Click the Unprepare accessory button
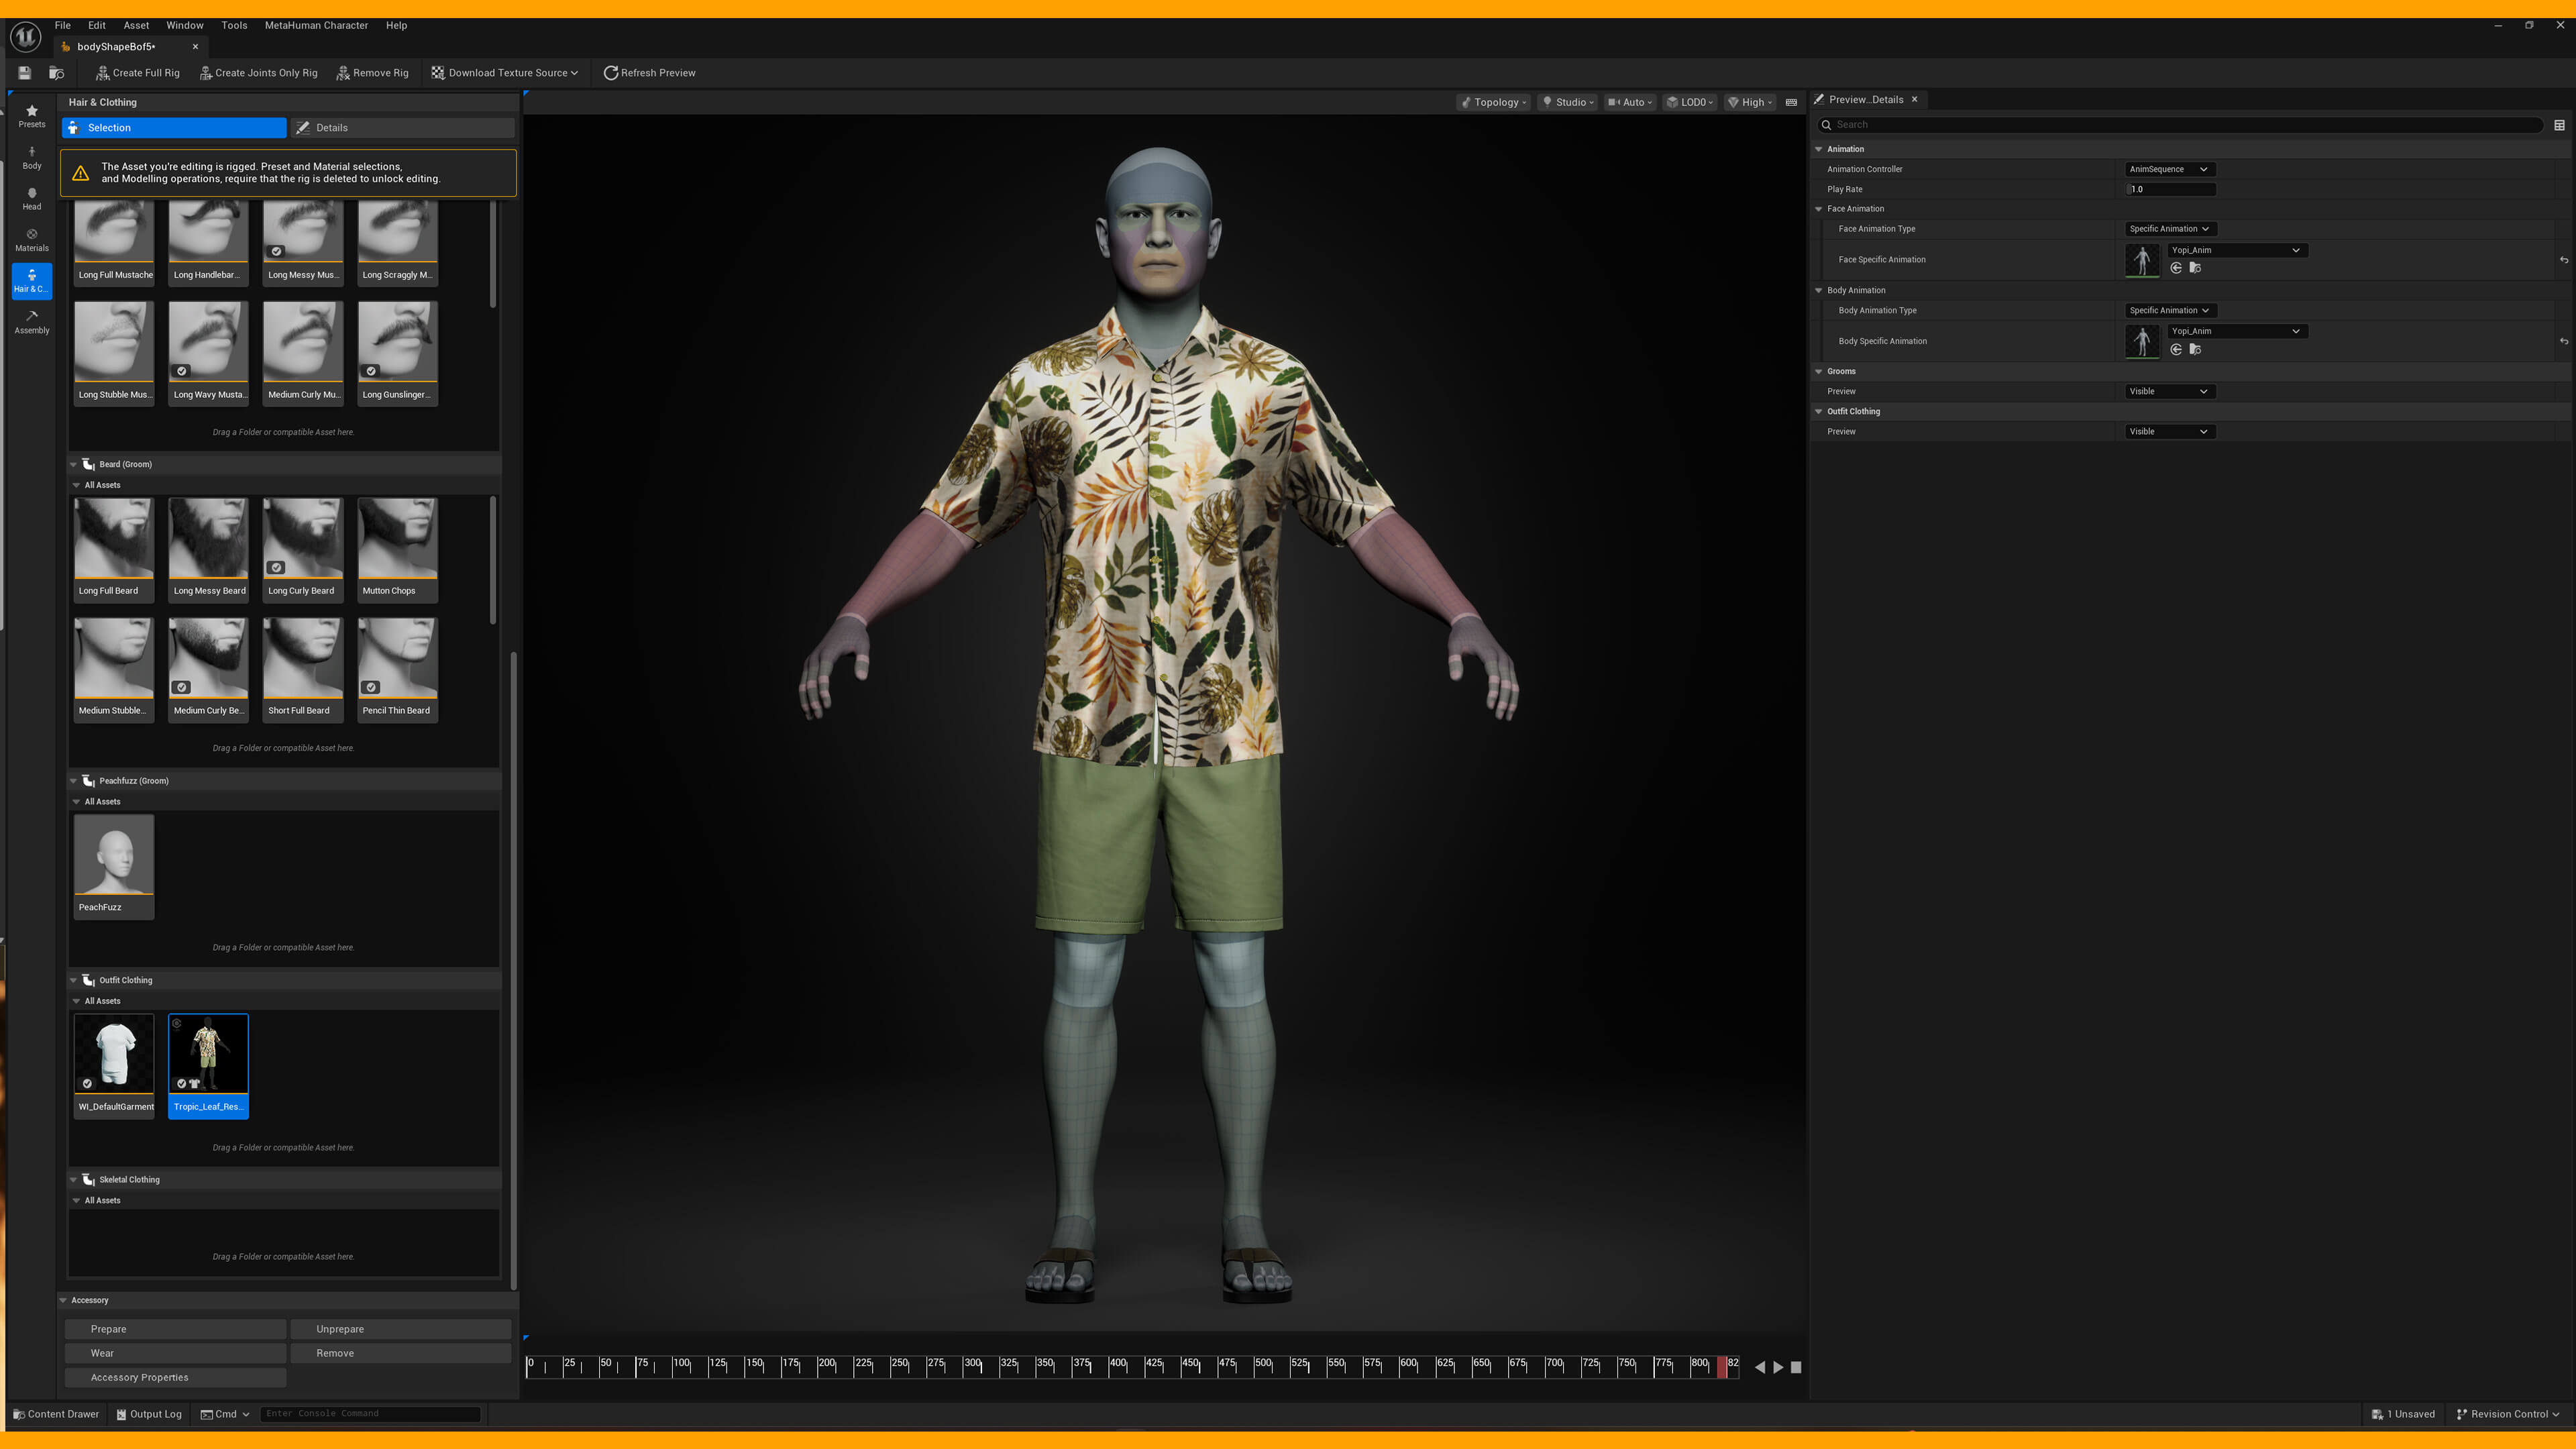This screenshot has height=1449, width=2576. (401, 1329)
